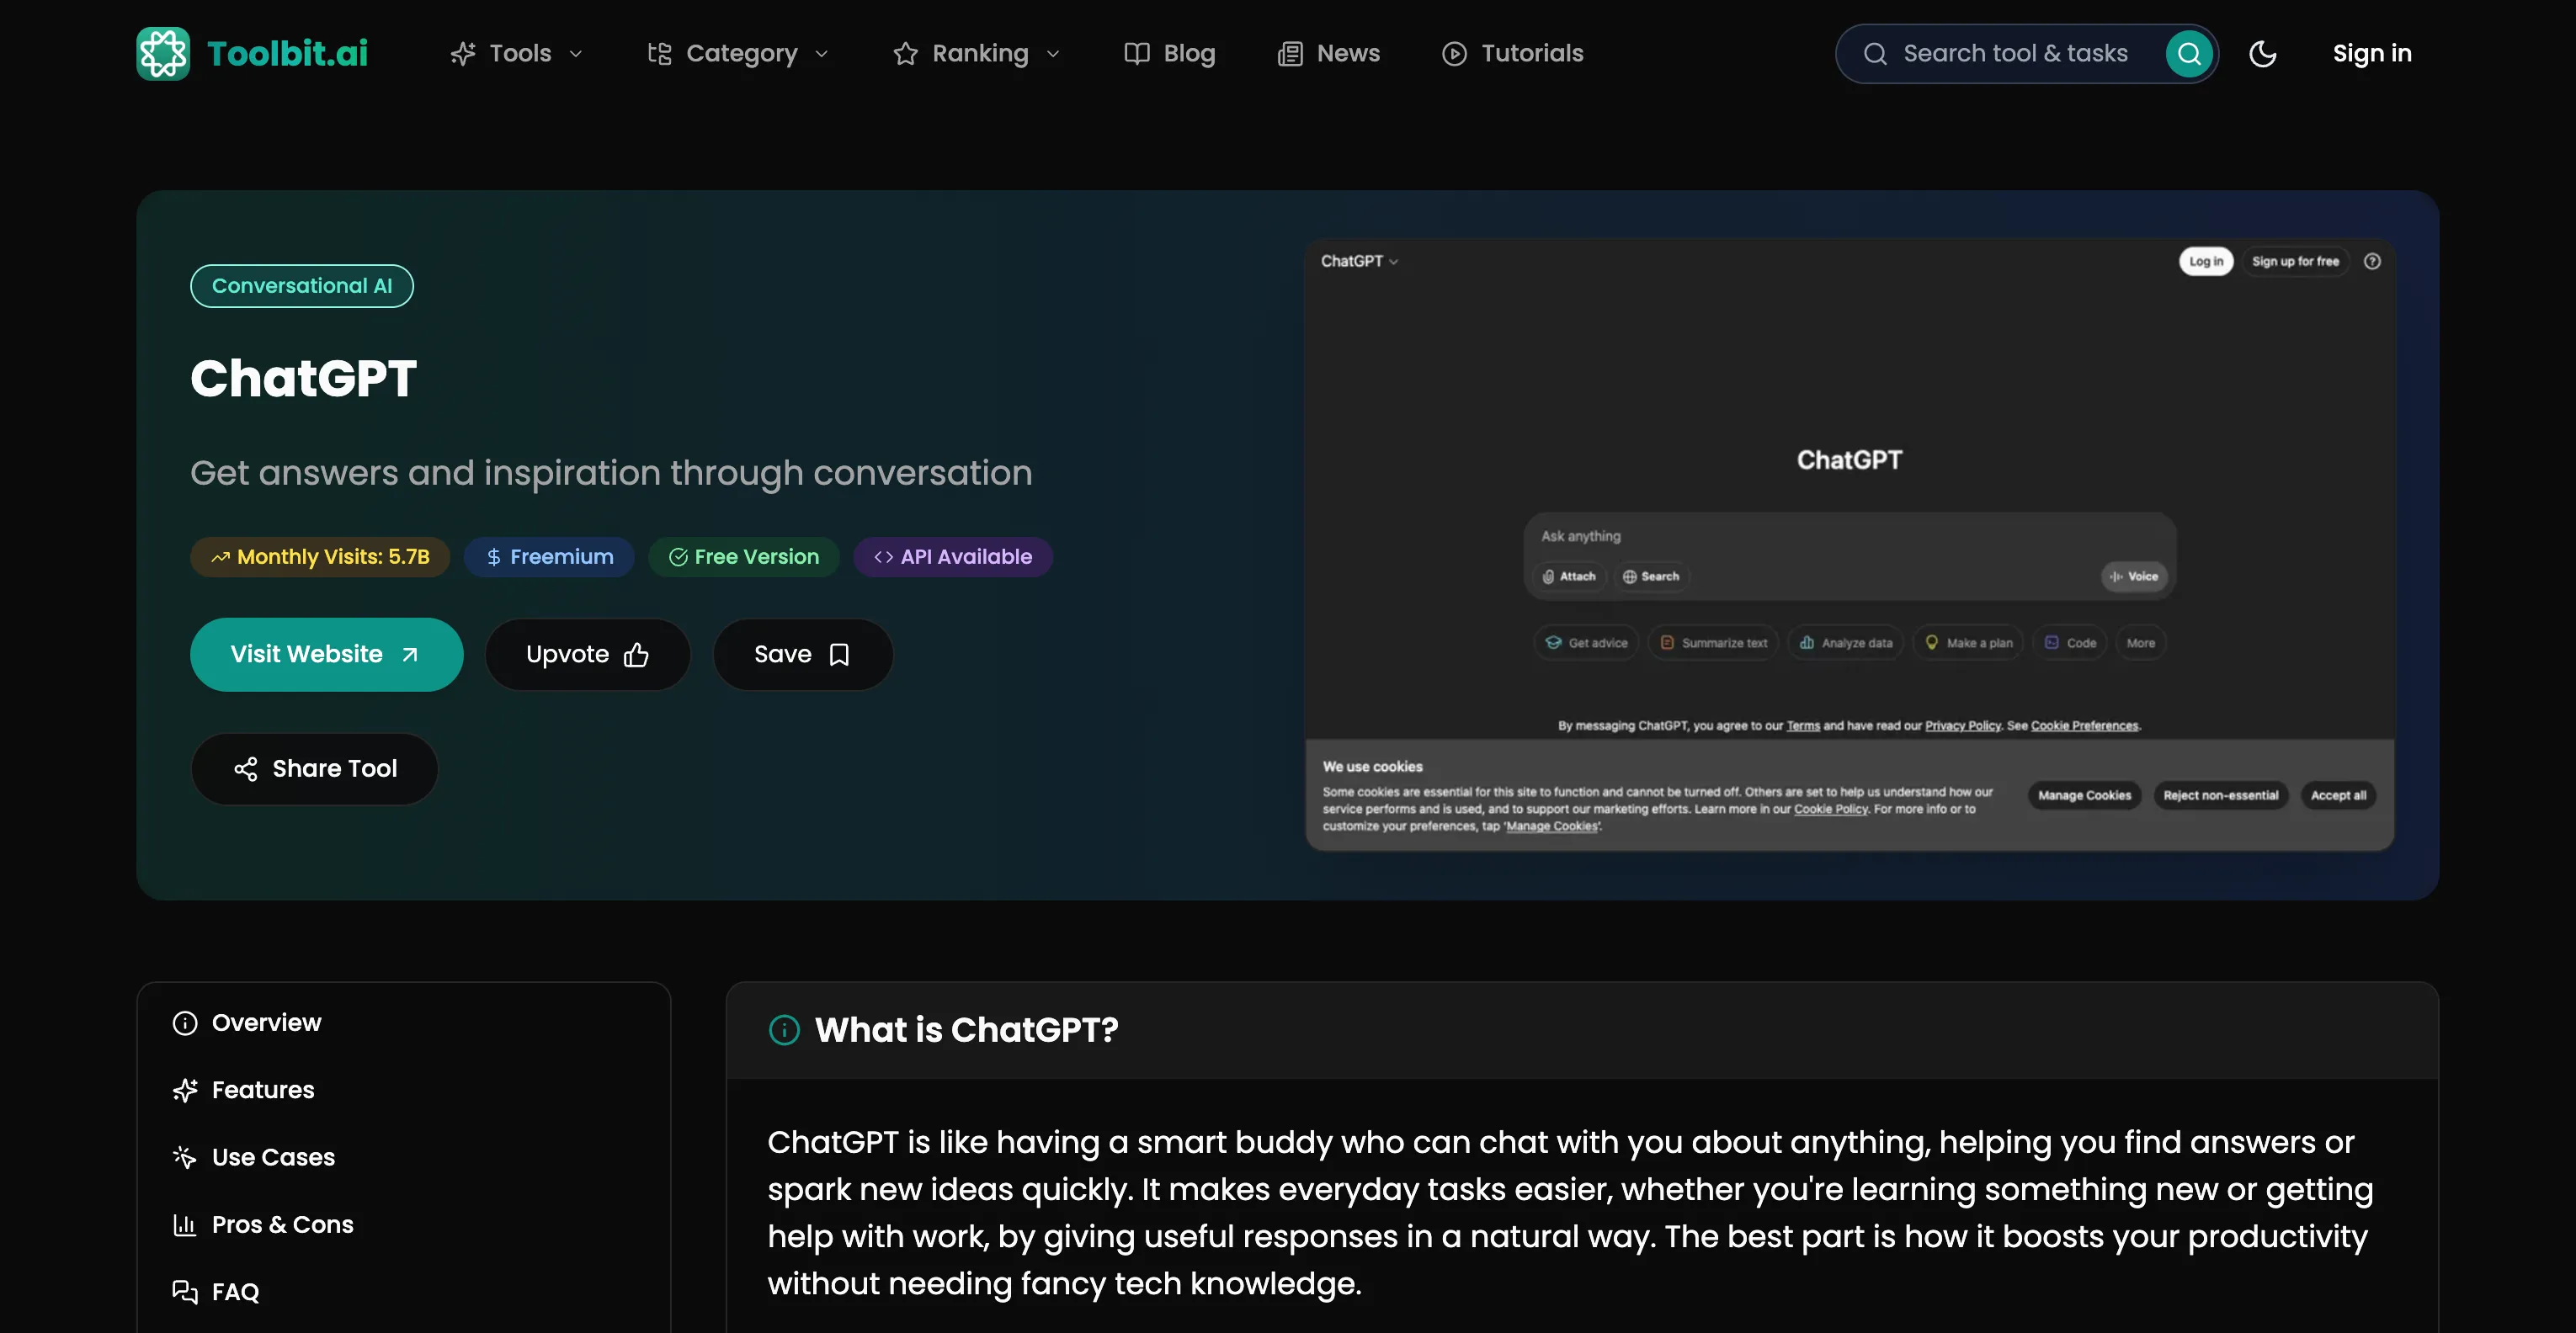Screen dimensions: 2576x1333
Task: Expand the Tools dropdown menu
Action: tap(516, 53)
